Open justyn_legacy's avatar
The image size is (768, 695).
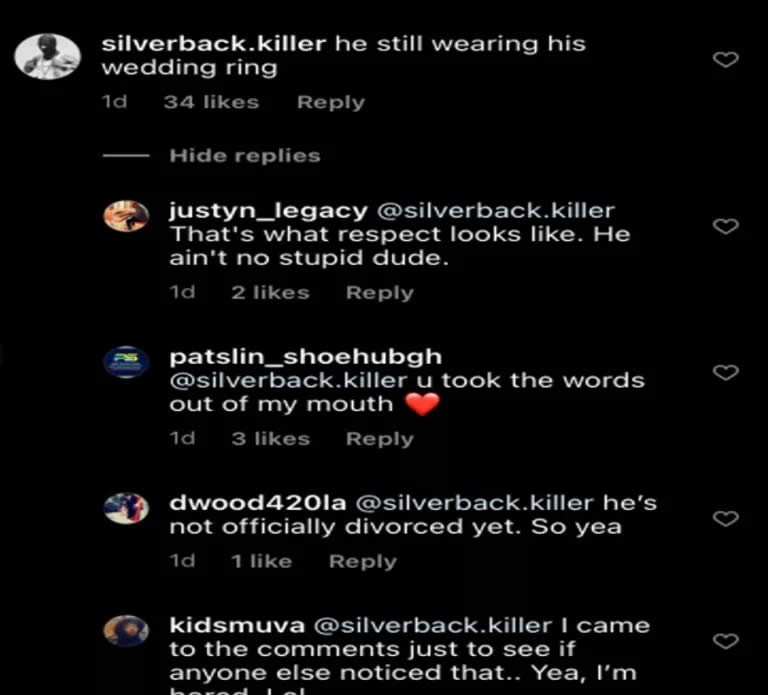click(126, 216)
